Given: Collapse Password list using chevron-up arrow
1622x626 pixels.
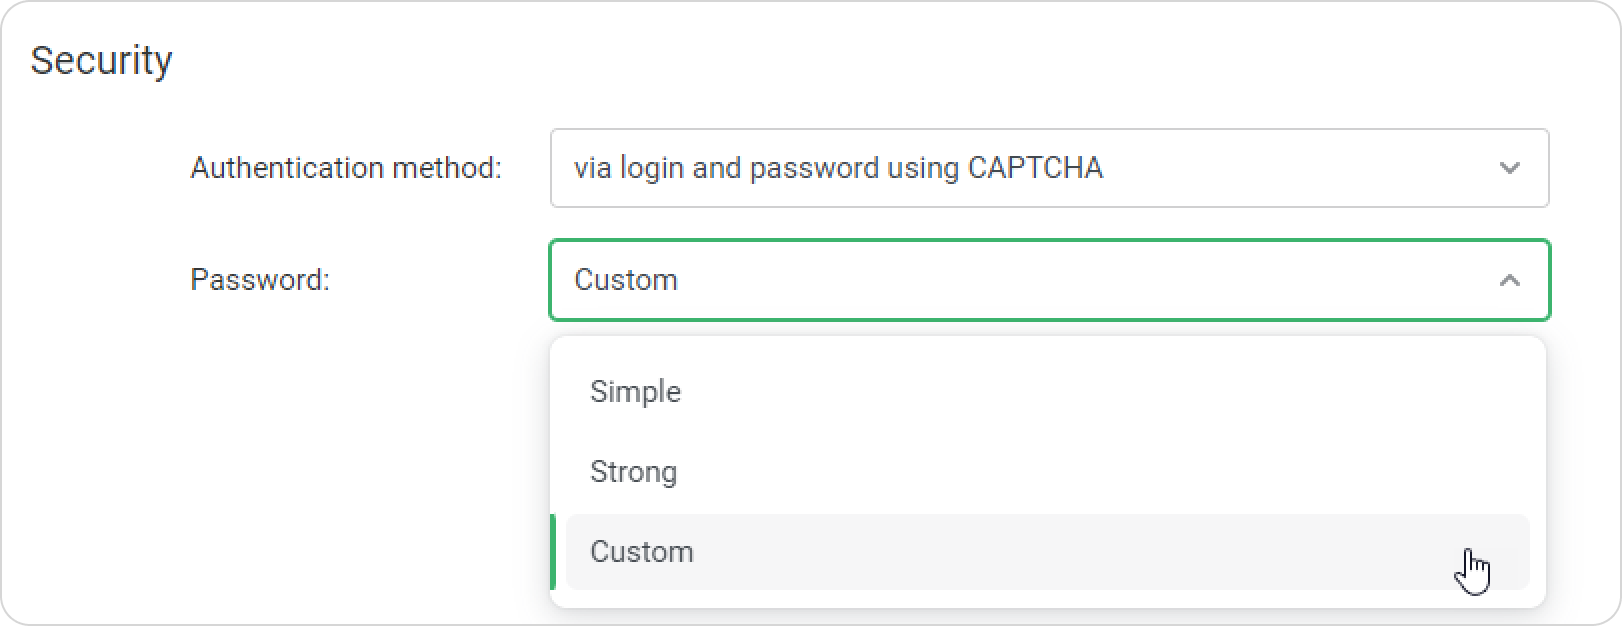Looking at the screenshot, I should pyautogui.click(x=1509, y=280).
